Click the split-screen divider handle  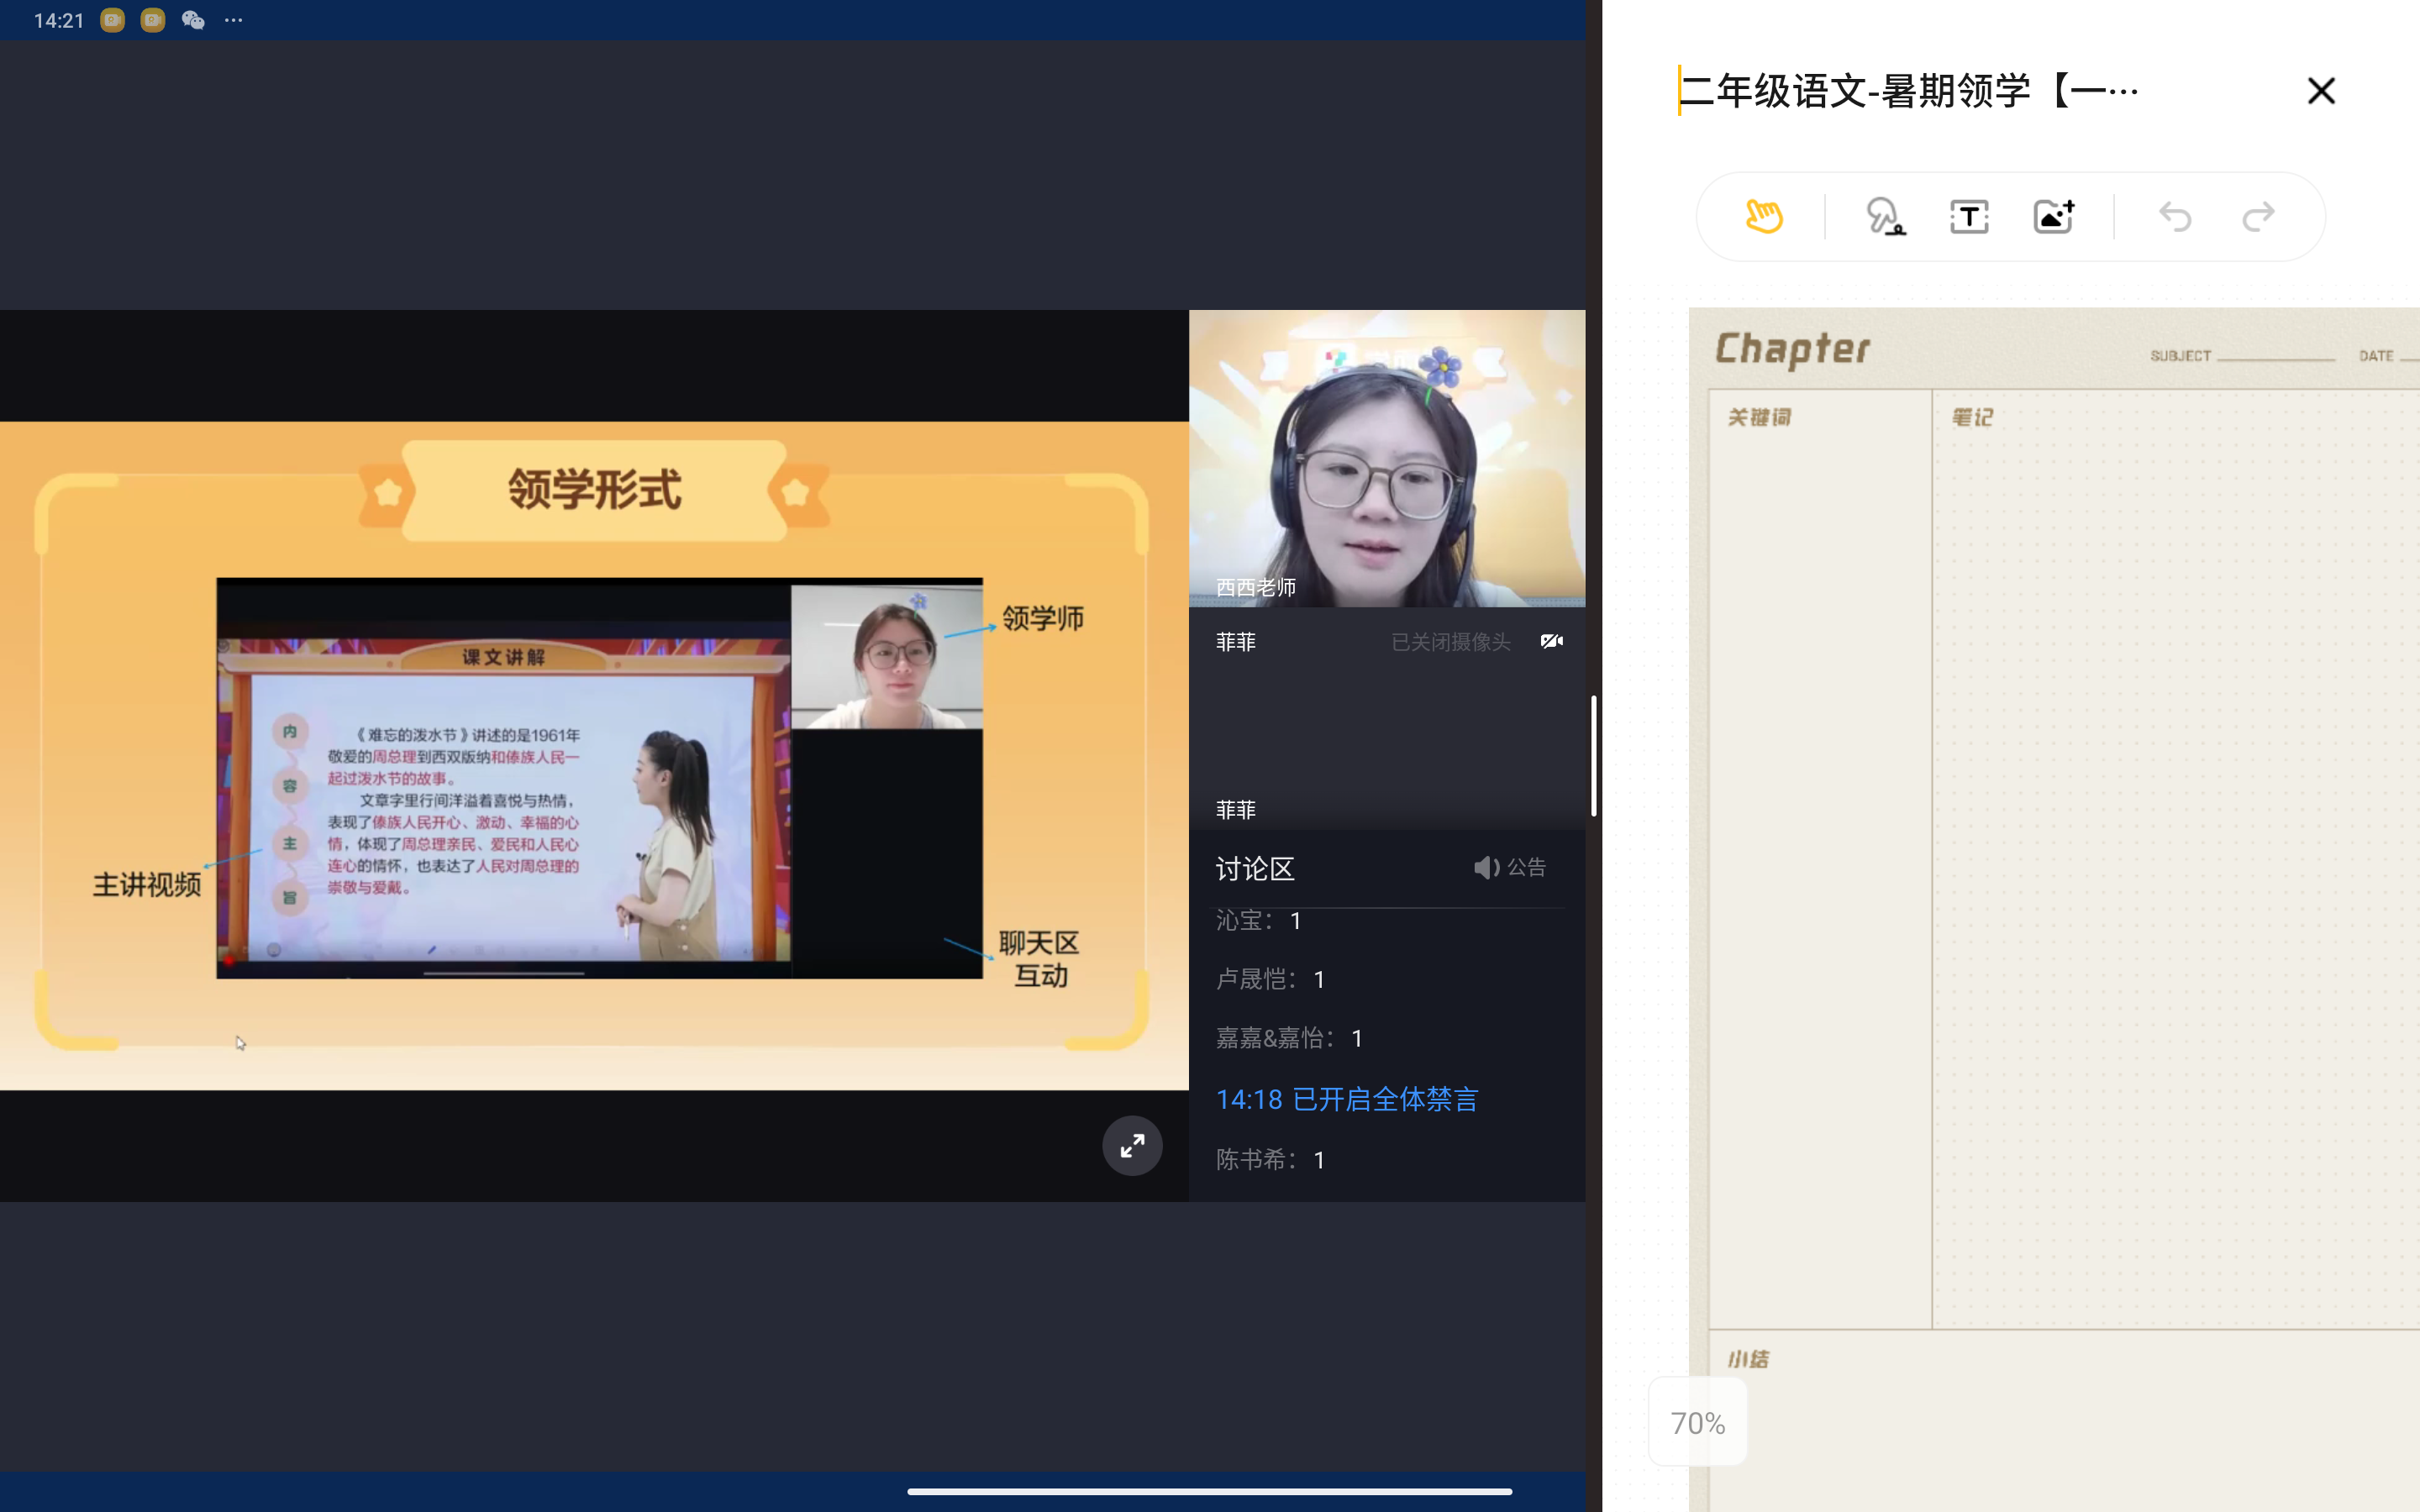coord(1593,756)
